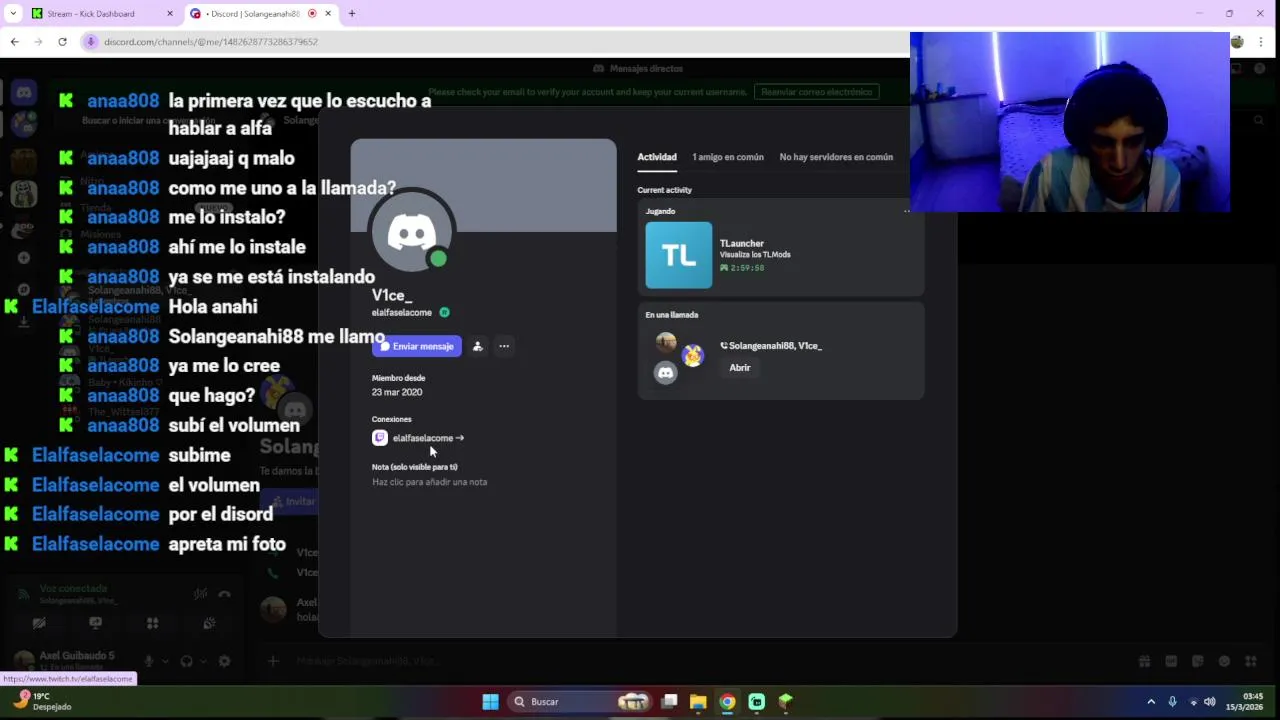Toggle camera in voice panel

(x=39, y=623)
